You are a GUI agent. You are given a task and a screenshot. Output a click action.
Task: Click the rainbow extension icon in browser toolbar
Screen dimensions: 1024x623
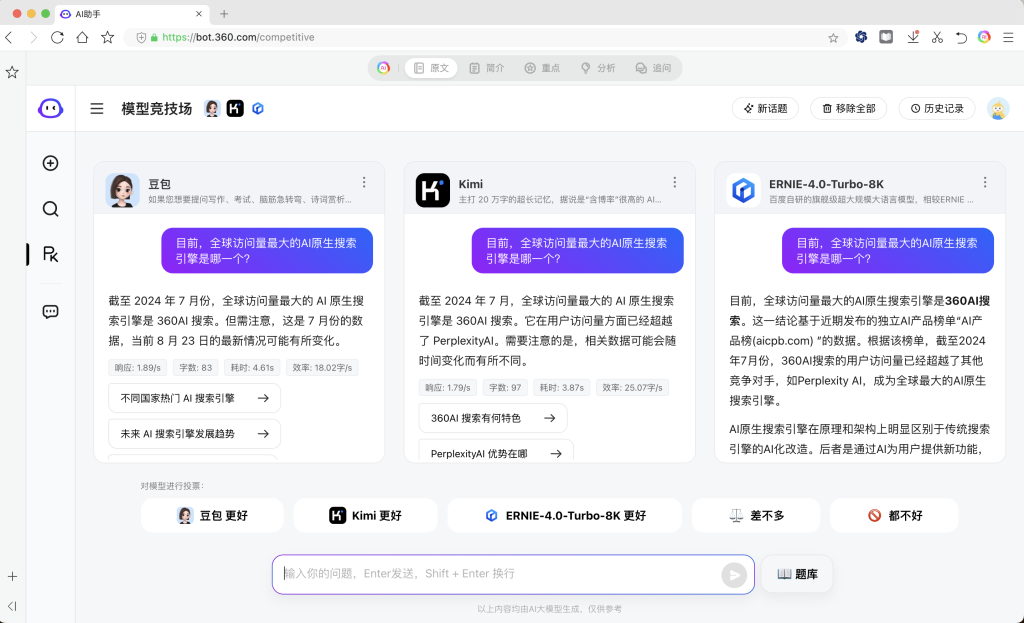pyautogui.click(x=984, y=37)
